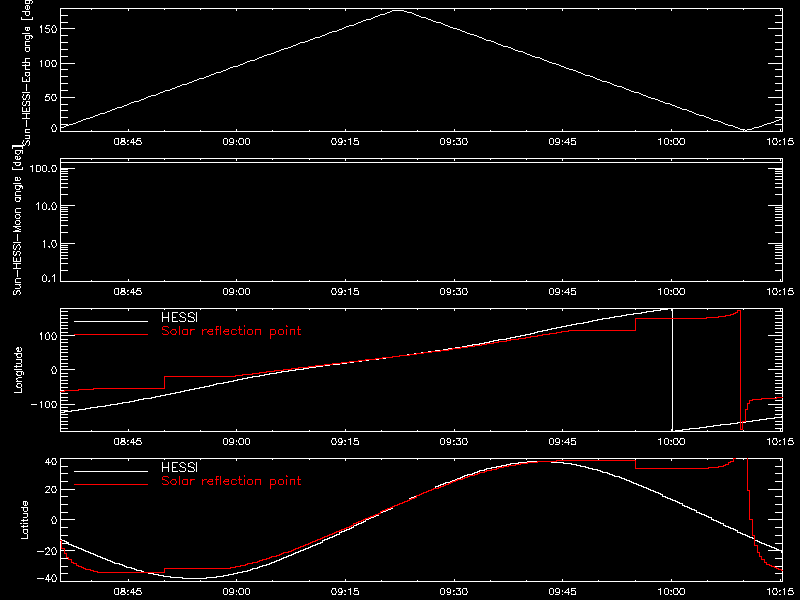The width and height of the screenshot is (800, 600).
Task: Click the -40 tick label on Latitude plot
Action: click(x=47, y=579)
